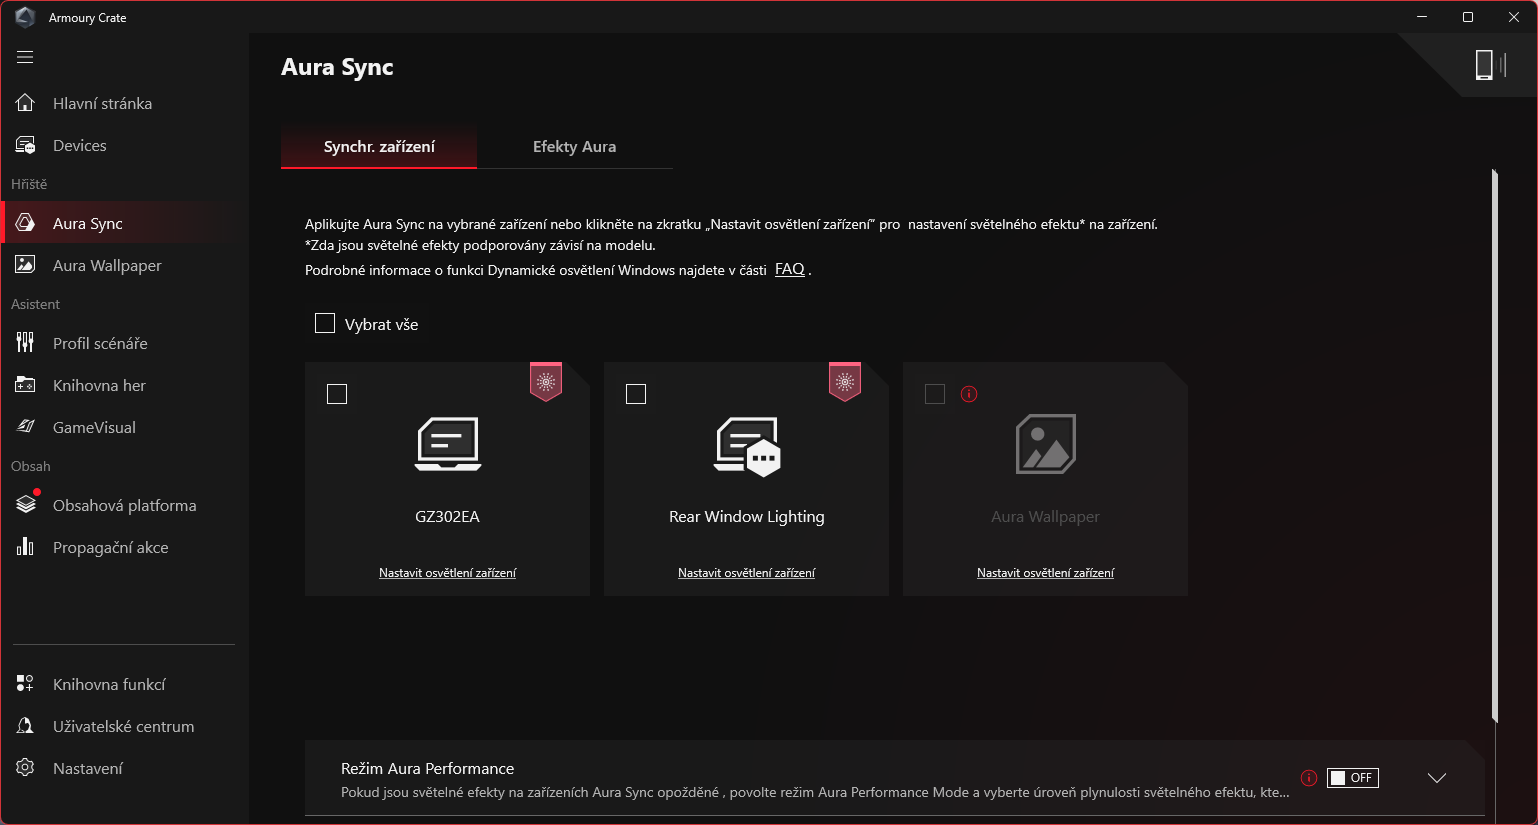
Task: Click the Aura Wallpaper card label
Action: tap(1045, 517)
